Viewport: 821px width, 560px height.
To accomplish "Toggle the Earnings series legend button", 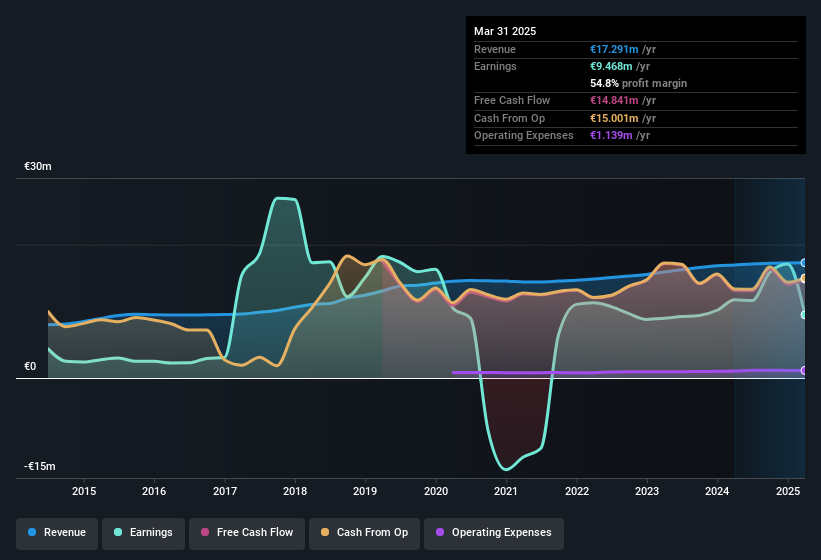I will [143, 533].
